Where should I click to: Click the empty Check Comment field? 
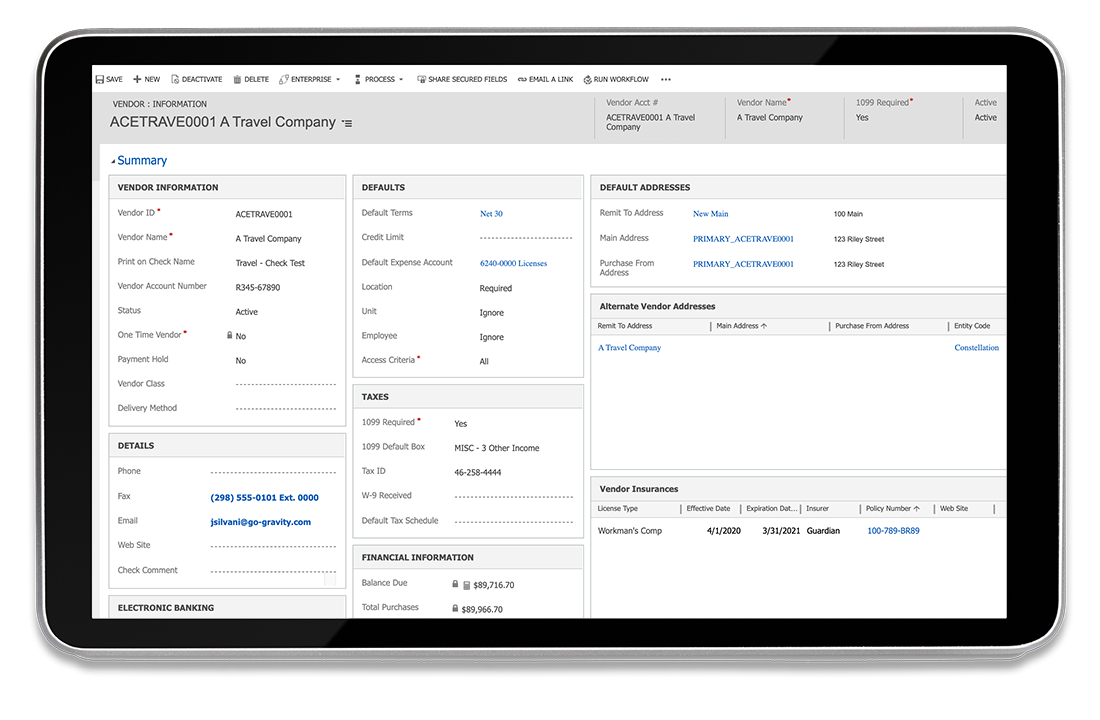[x=273, y=571]
